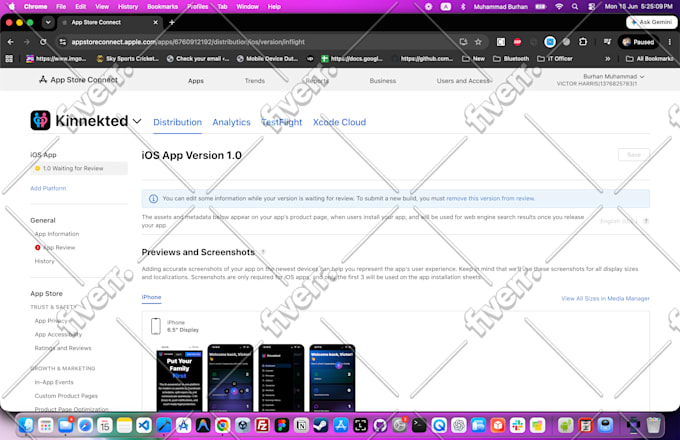Screen dimensions: 680x440
Task: Open the History menu in the menu bar
Action: click(x=128, y=7)
